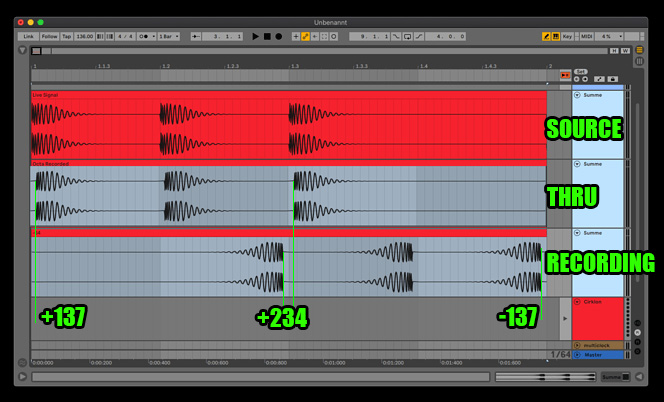This screenshot has width=664, height=402.
Task: Enable Follow playback mode
Action: click(49, 36)
